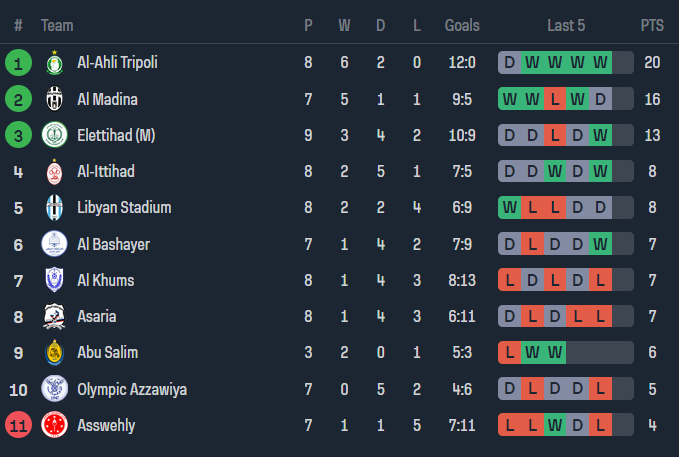This screenshot has height=457, width=679.
Task: Click the Libyan Stadium team crest
Action: [54, 208]
